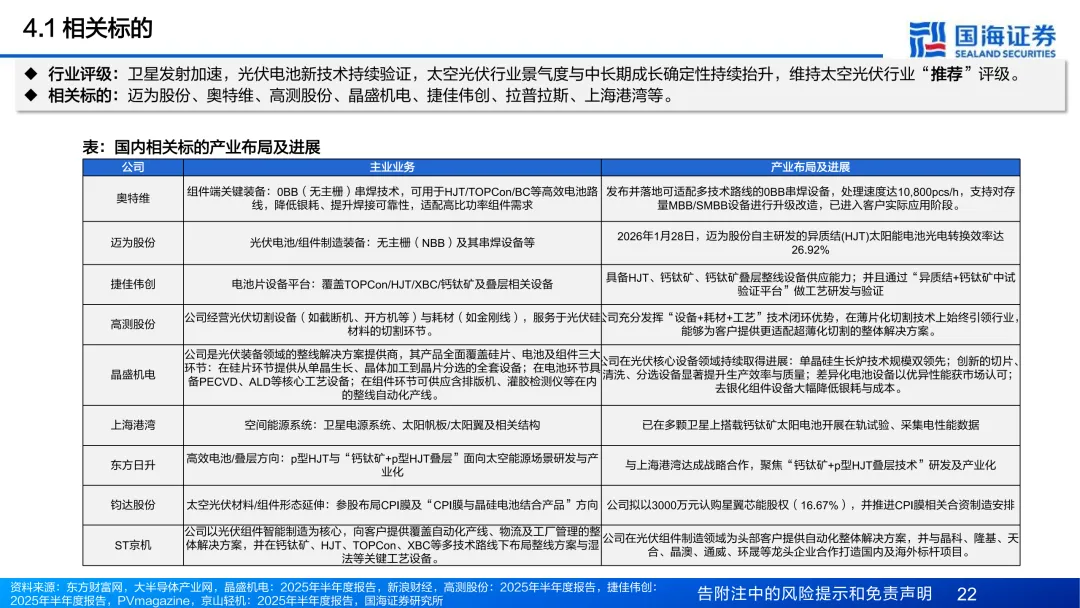Select the '钧达股份' company cell
This screenshot has width=1080, height=608.
tap(133, 505)
